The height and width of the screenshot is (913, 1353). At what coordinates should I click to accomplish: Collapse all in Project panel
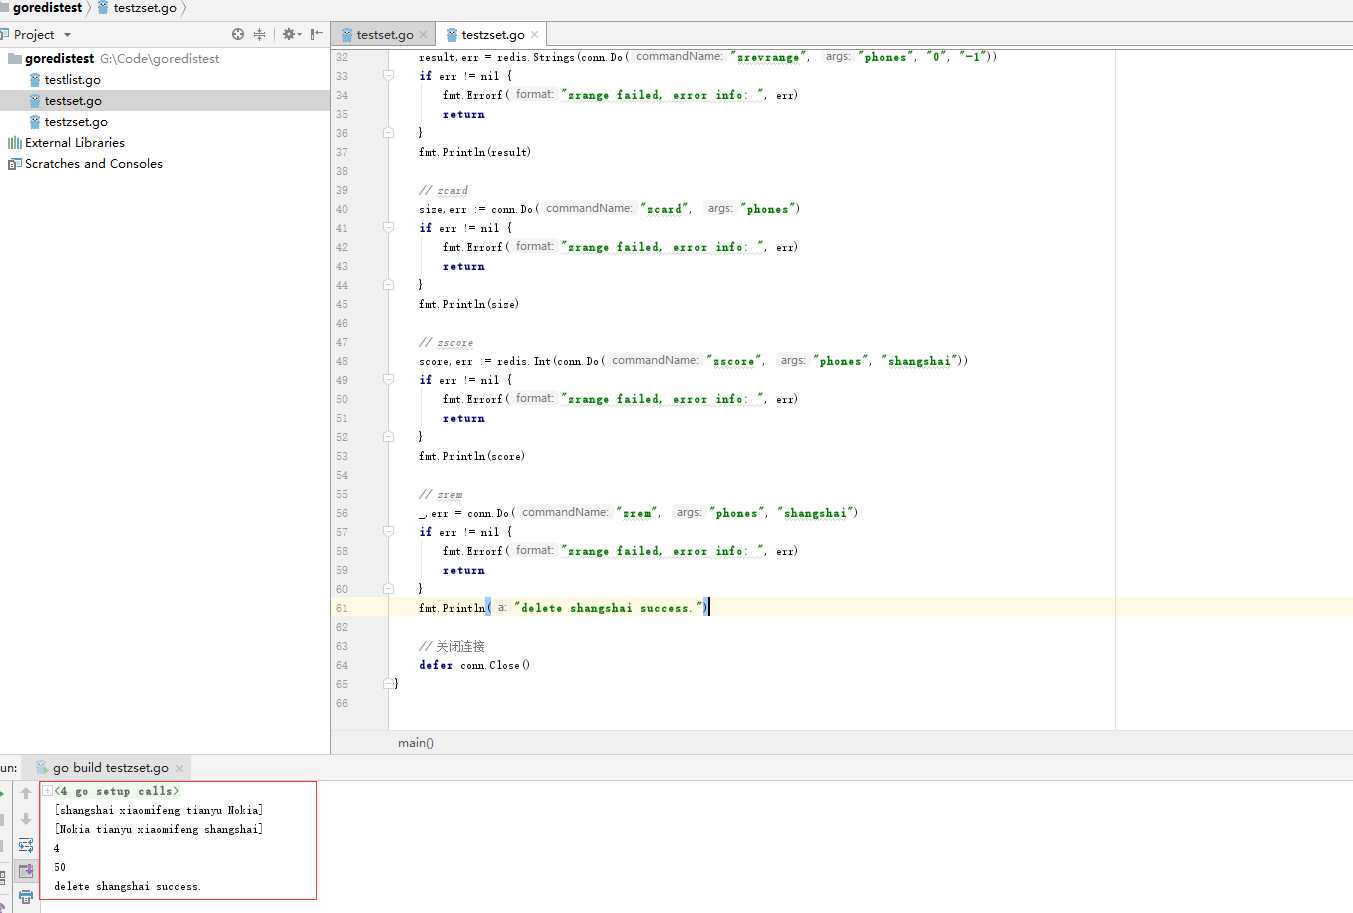click(260, 34)
